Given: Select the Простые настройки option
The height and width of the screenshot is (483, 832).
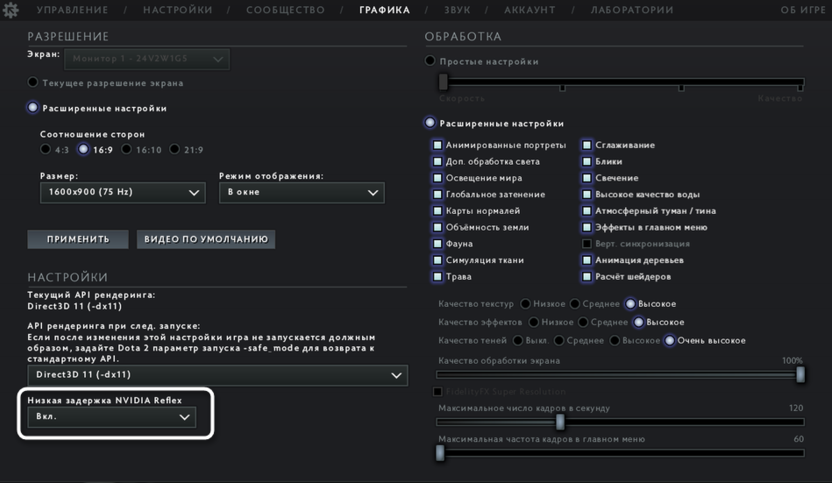Looking at the screenshot, I should point(431,62).
